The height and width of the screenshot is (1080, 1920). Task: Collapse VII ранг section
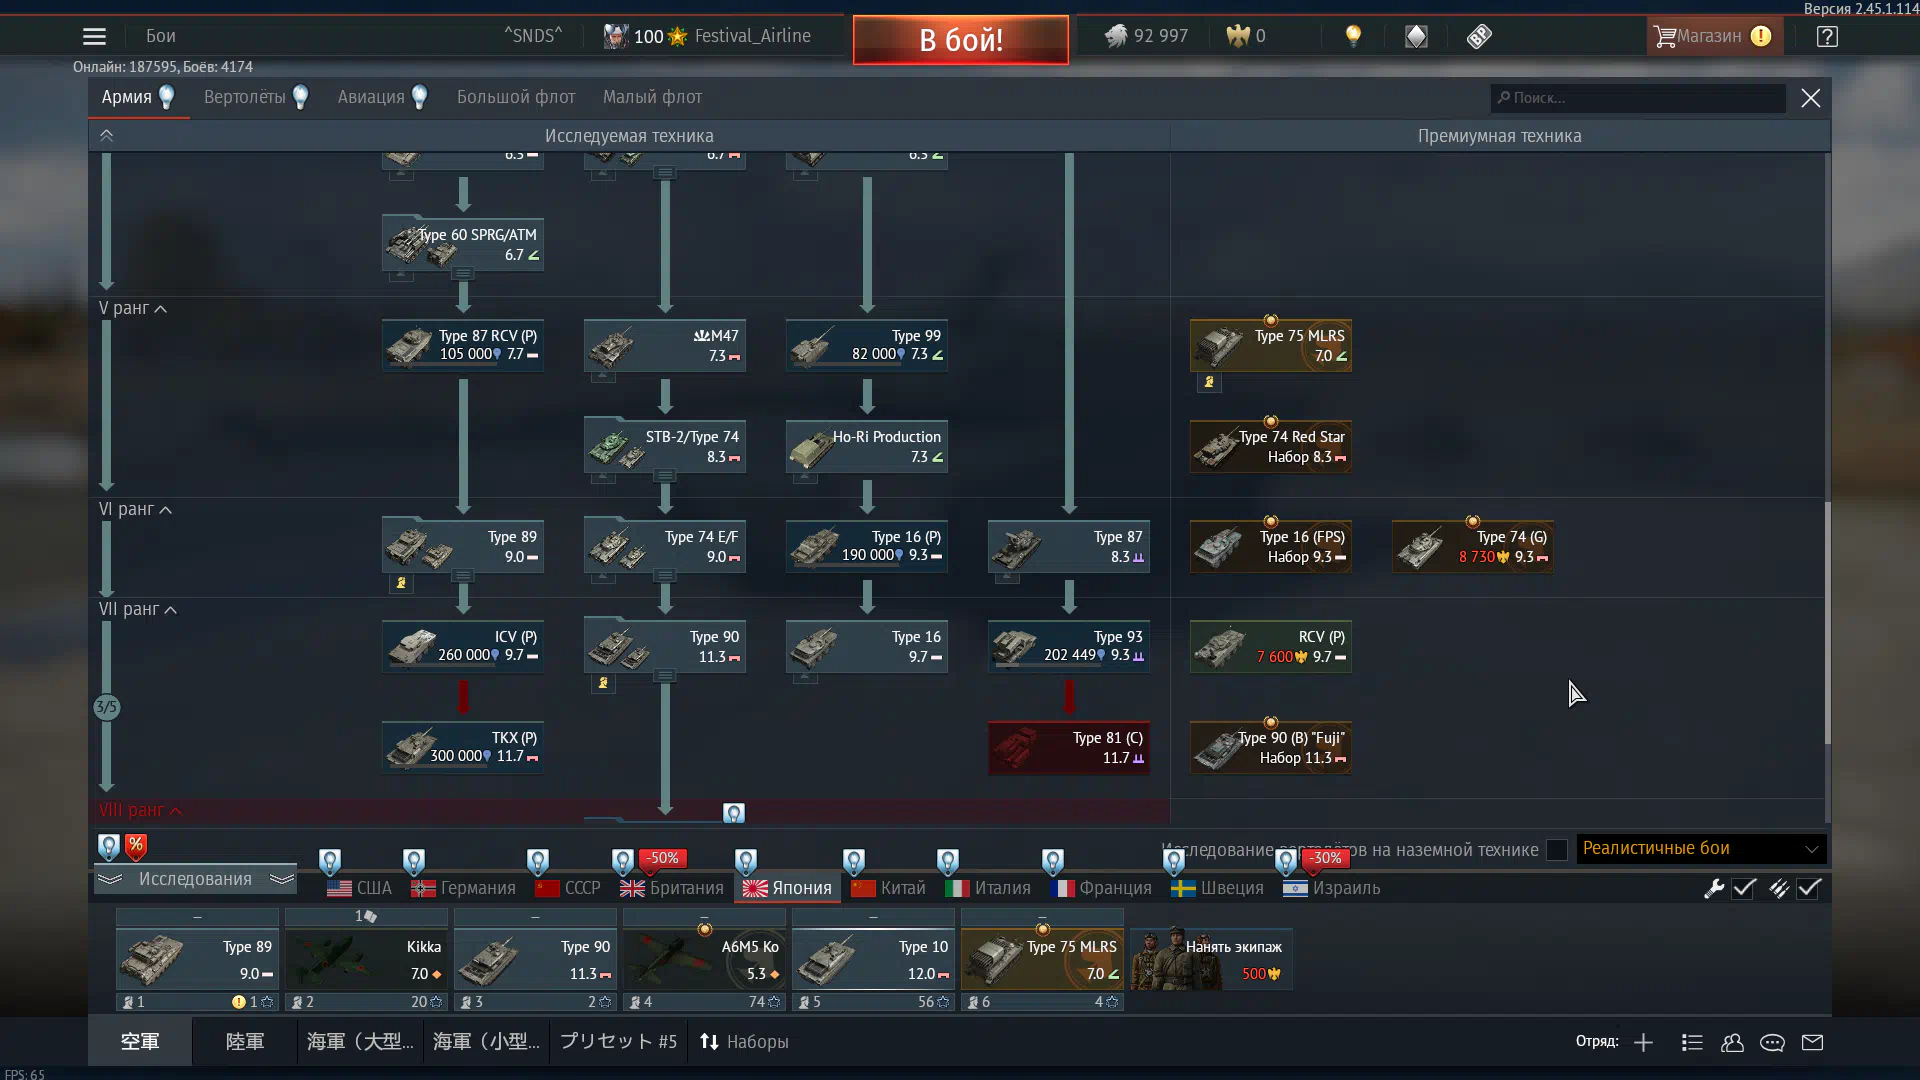click(x=138, y=609)
